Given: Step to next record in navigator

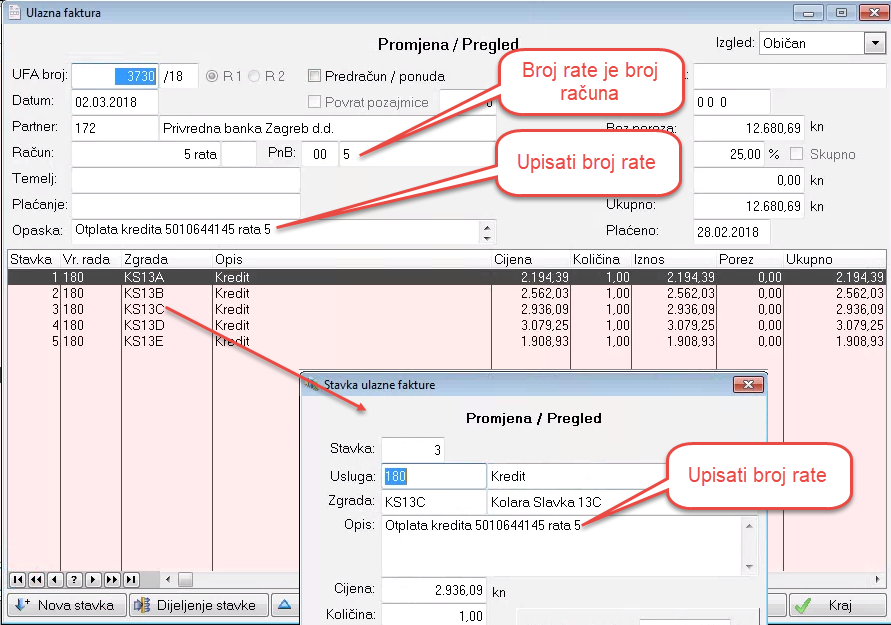Looking at the screenshot, I should (93, 580).
